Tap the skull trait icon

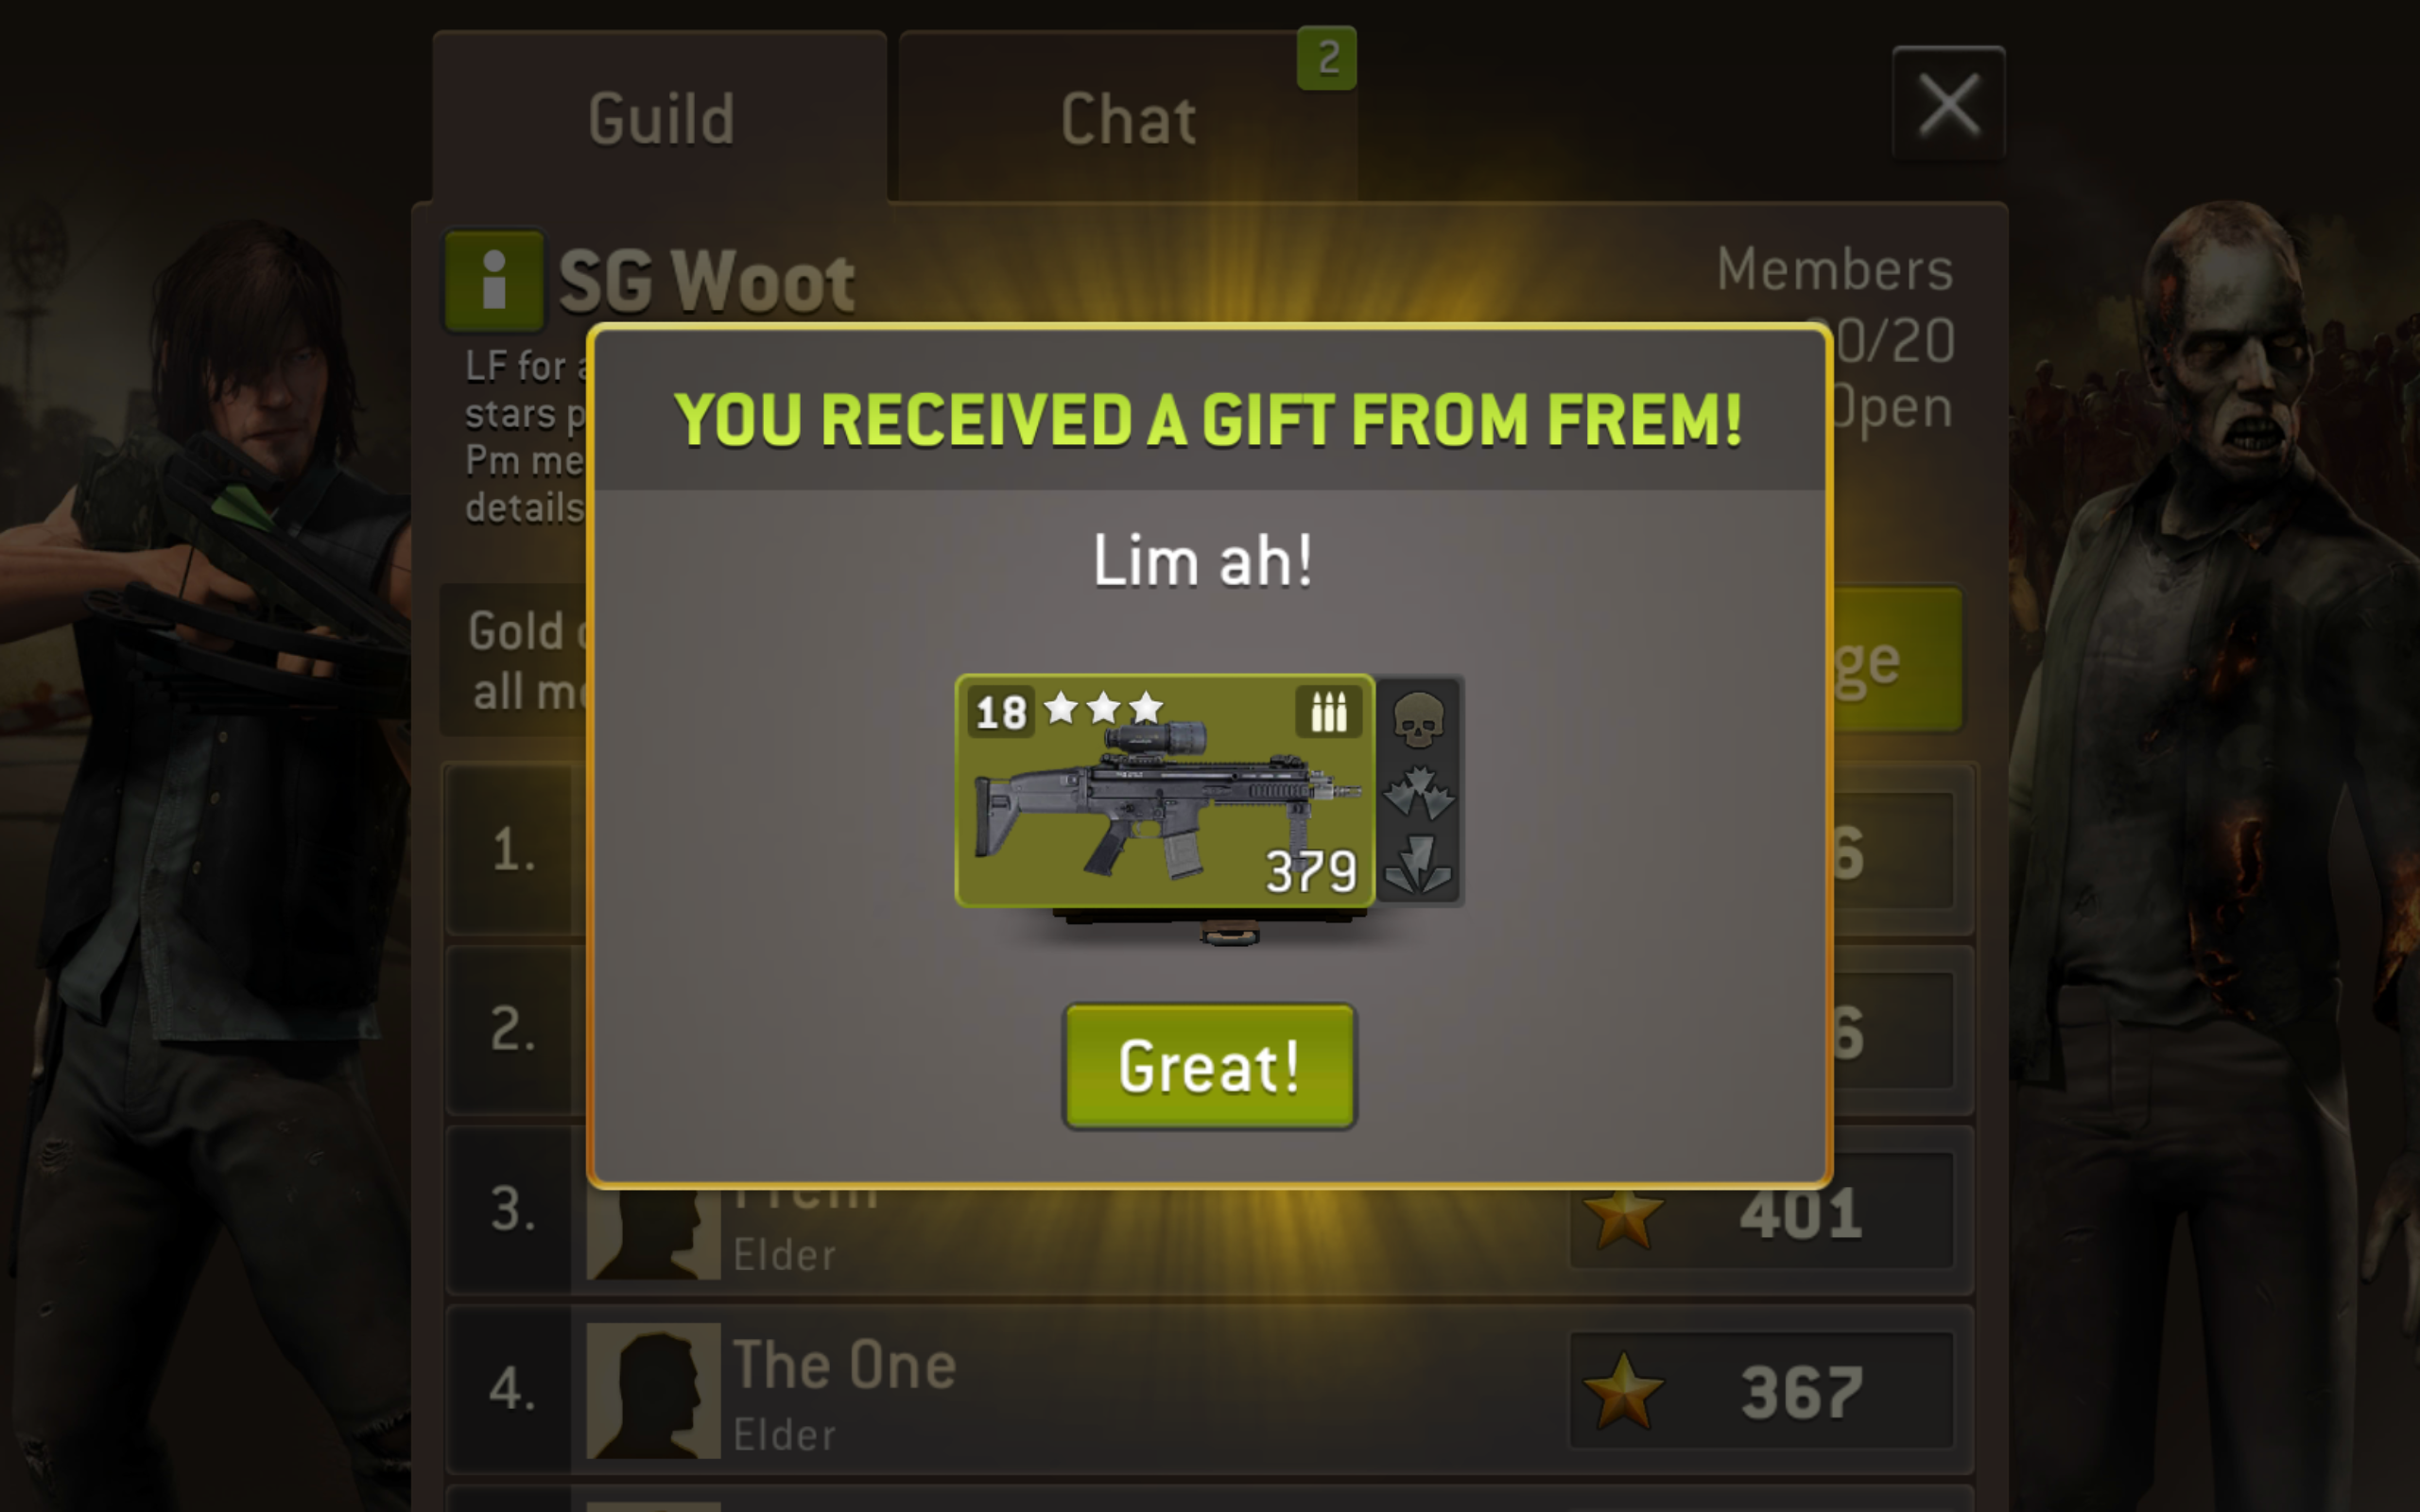pos(1418,720)
